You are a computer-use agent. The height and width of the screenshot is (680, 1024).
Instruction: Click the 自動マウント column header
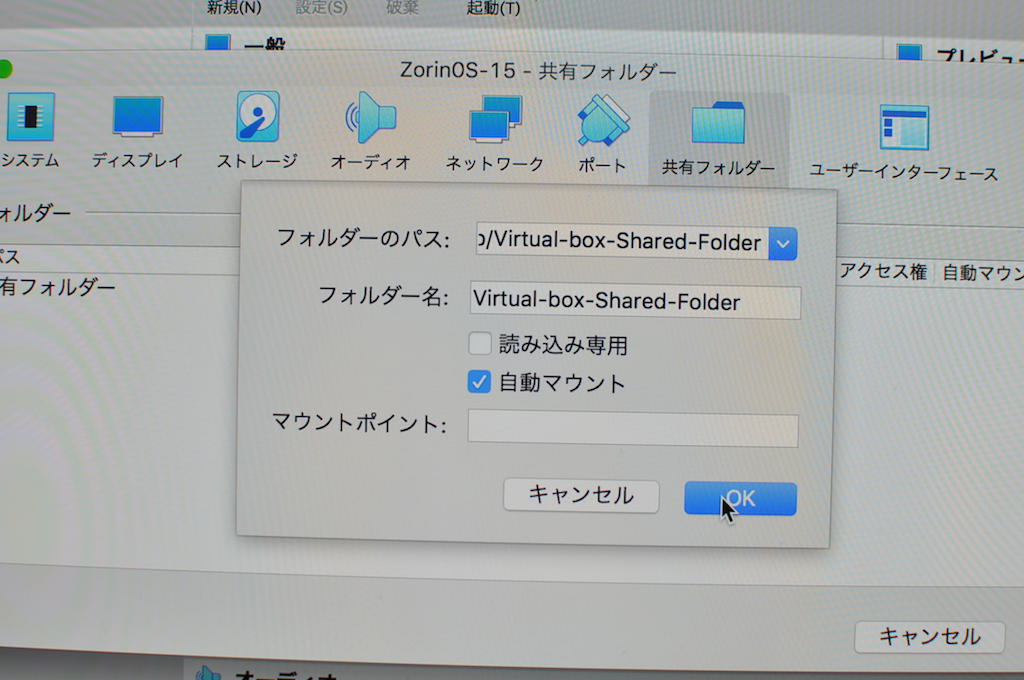tap(983, 273)
